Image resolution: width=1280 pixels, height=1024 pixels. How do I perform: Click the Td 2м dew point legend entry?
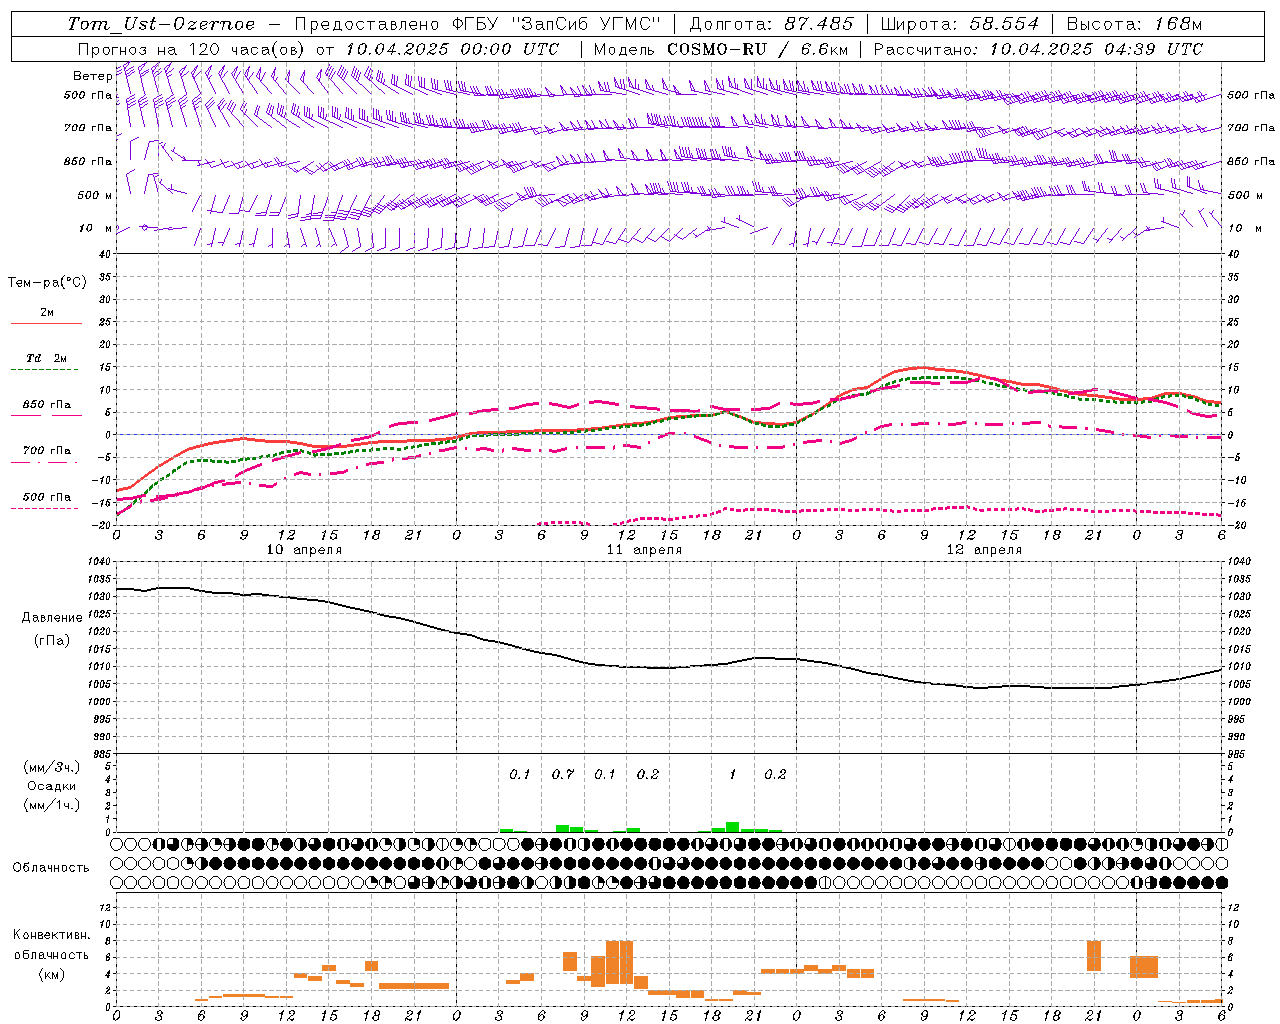(47, 358)
